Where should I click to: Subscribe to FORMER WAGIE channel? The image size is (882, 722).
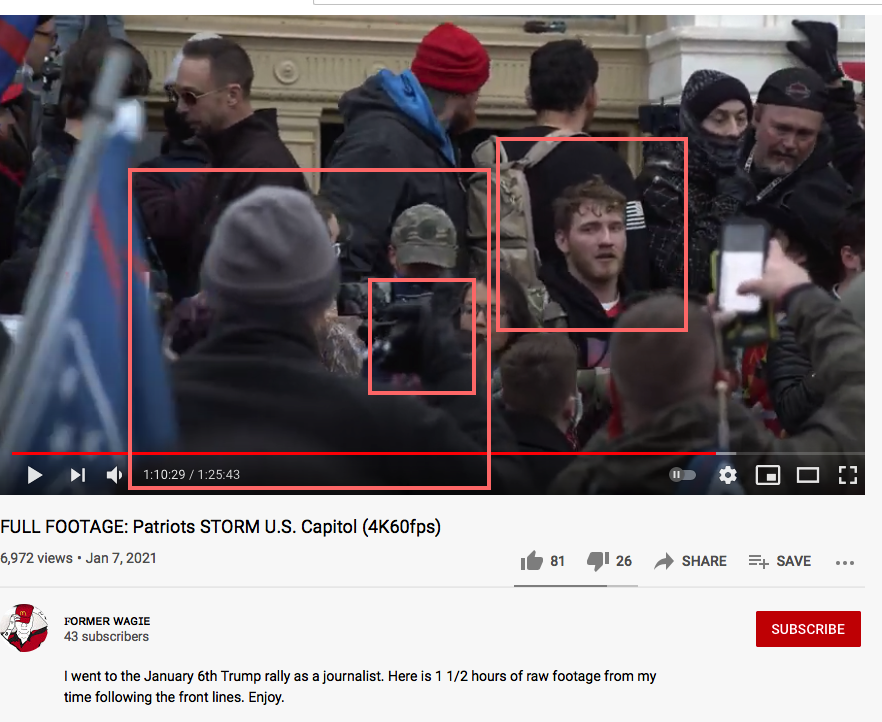[808, 629]
